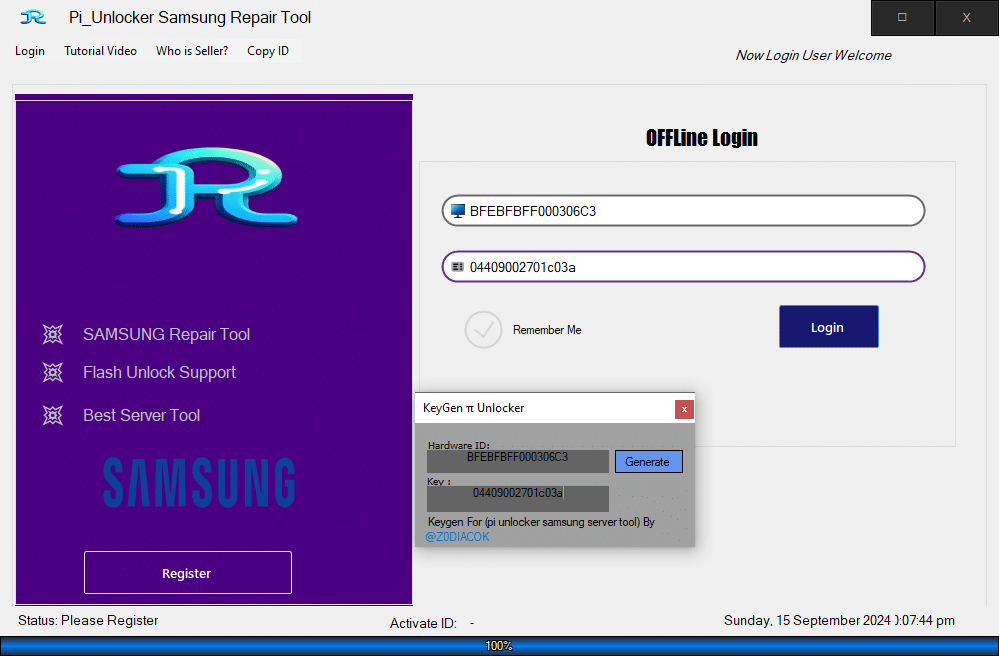Viewport: 999px width, 656px height.
Task: Click the Key field in the KeyGen dialog
Action: [517, 498]
